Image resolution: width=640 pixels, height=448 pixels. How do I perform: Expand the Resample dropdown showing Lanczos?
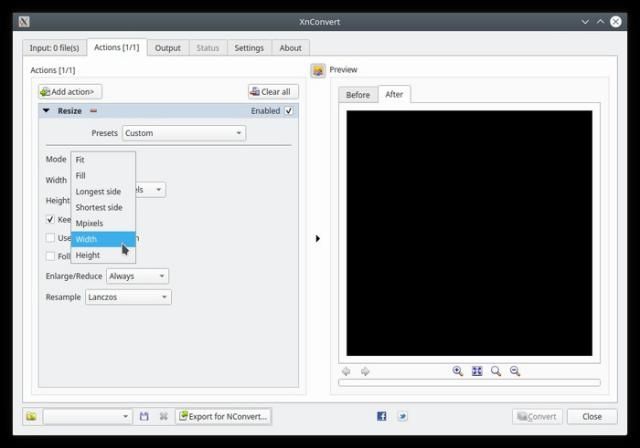tap(129, 297)
